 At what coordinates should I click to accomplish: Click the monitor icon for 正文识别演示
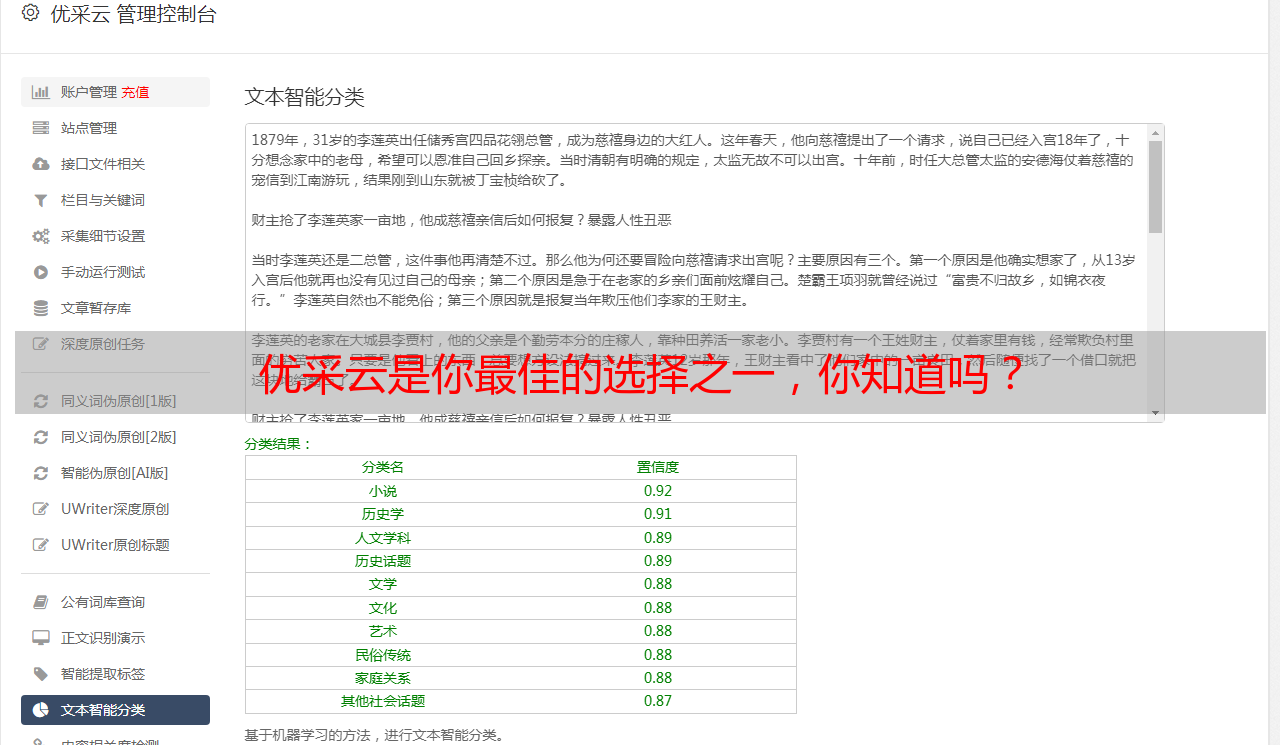click(x=41, y=638)
